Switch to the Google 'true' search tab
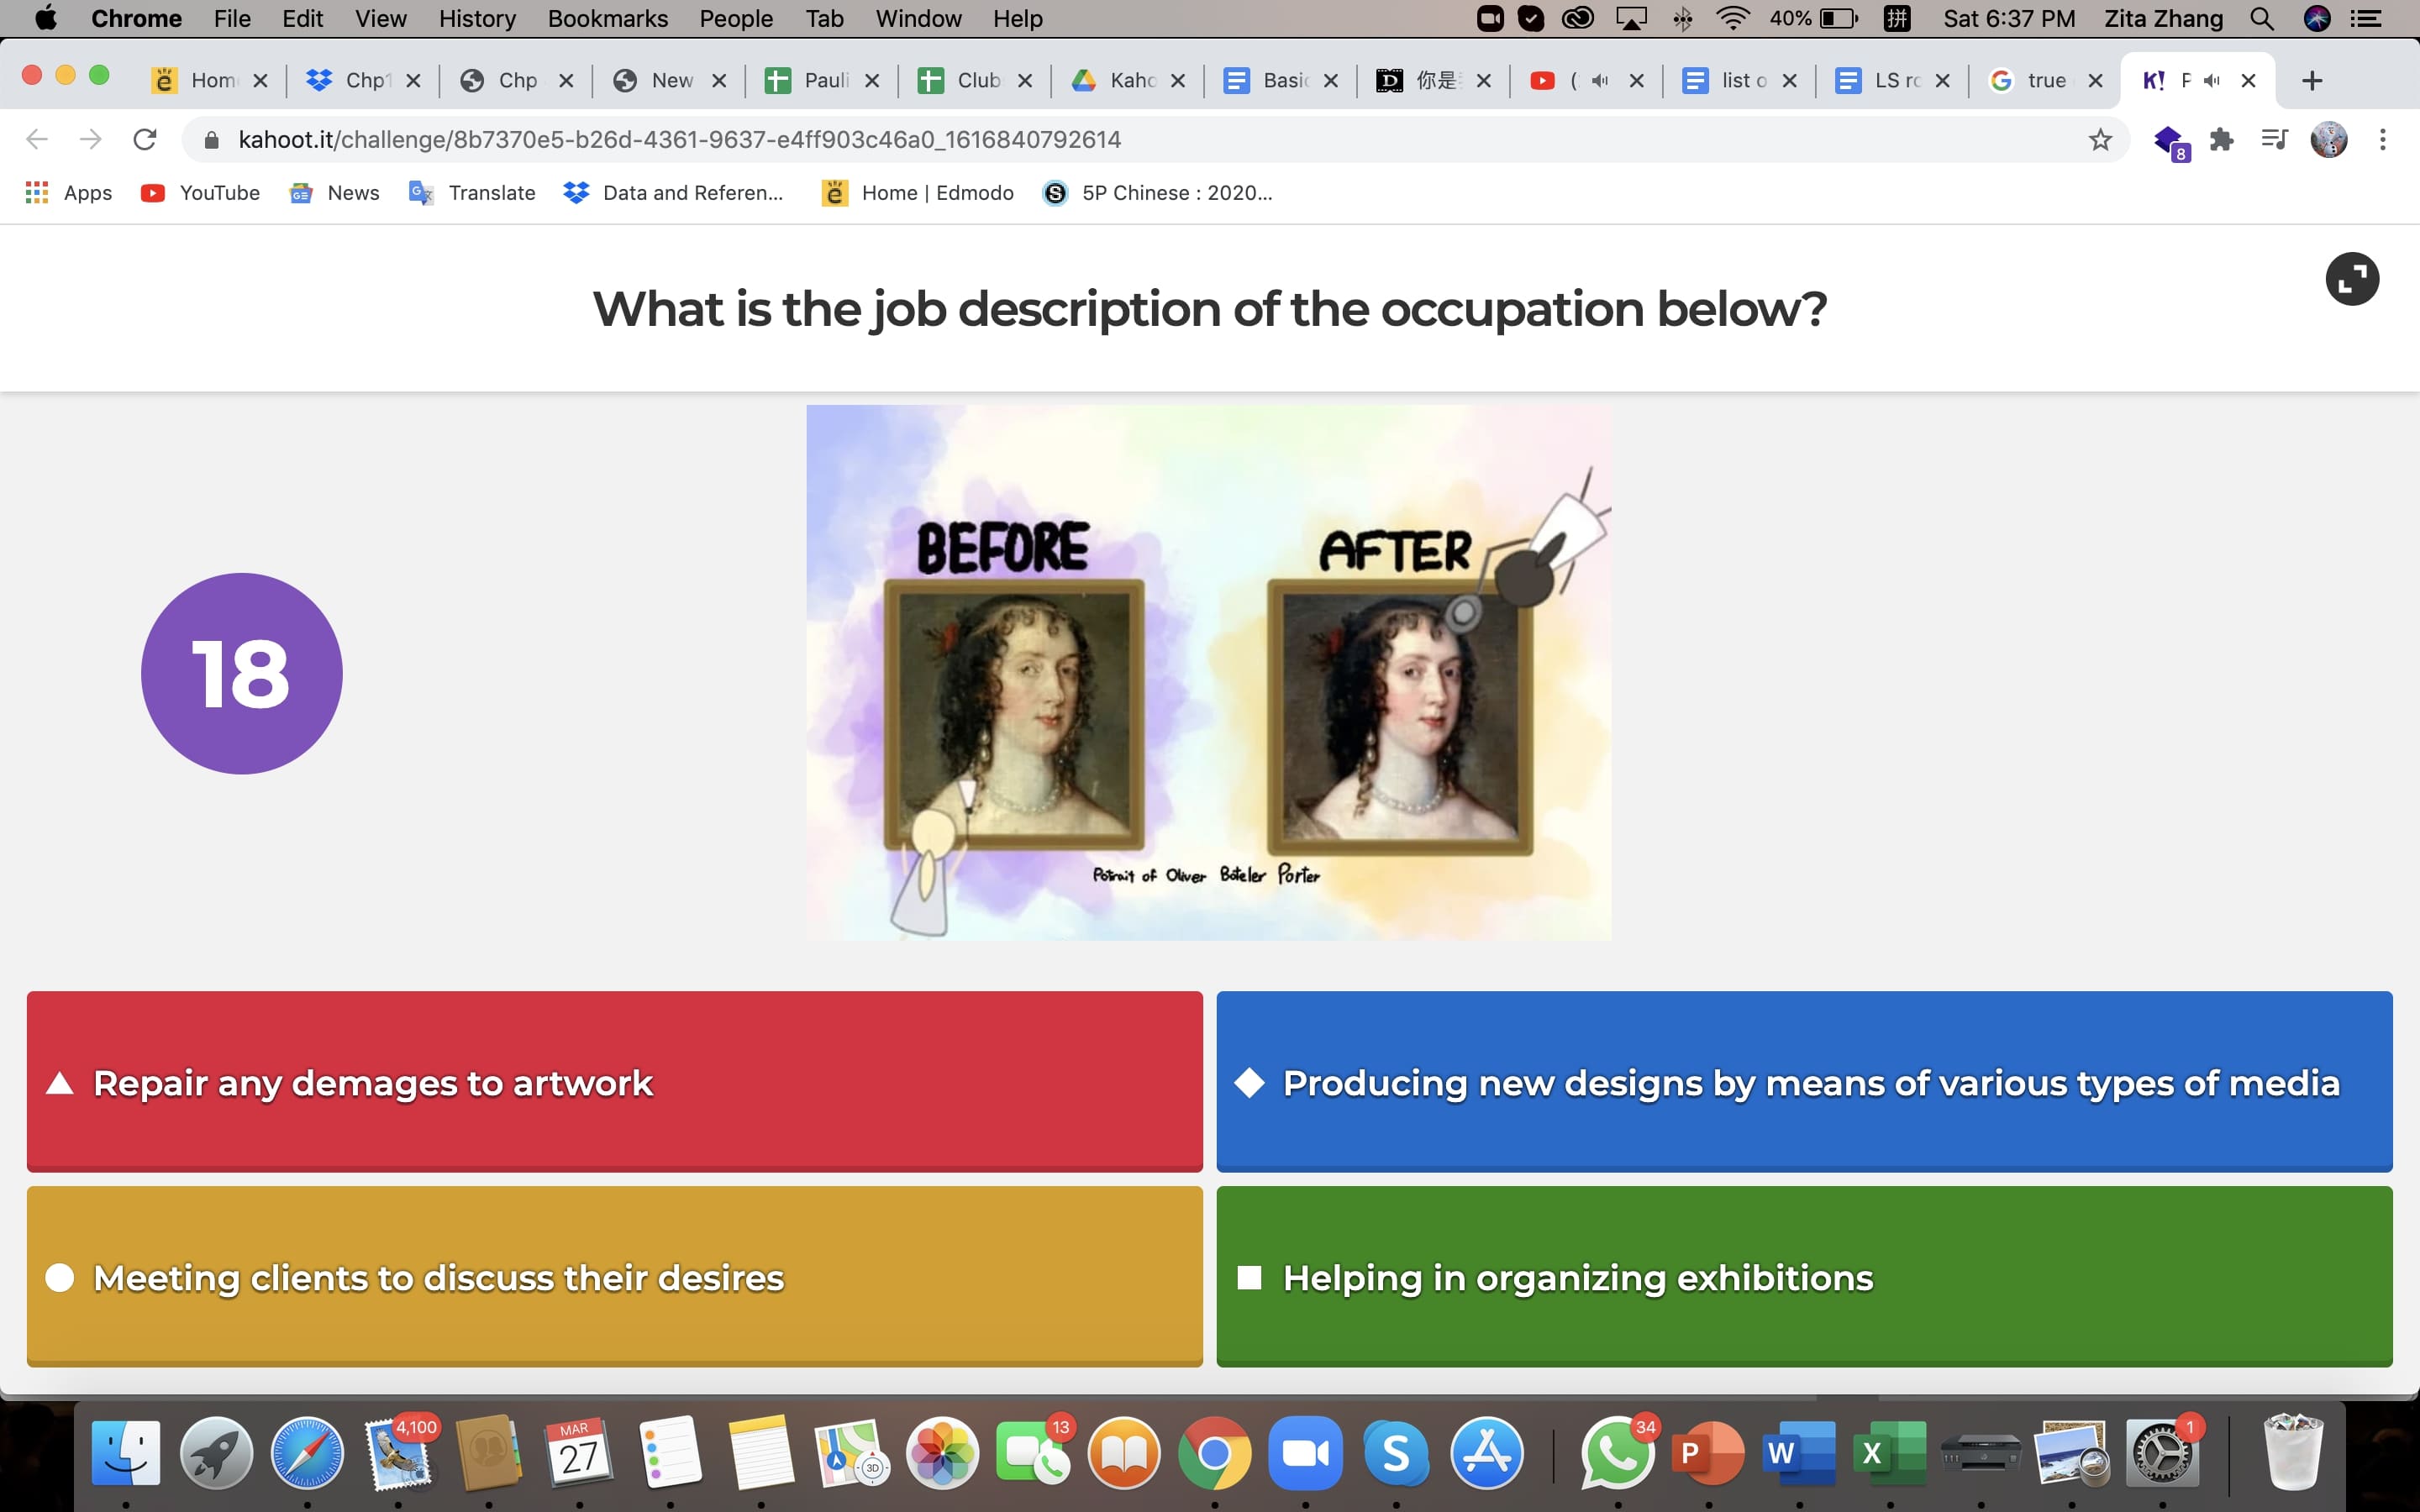Viewport: 2420px width, 1512px height. [2044, 80]
